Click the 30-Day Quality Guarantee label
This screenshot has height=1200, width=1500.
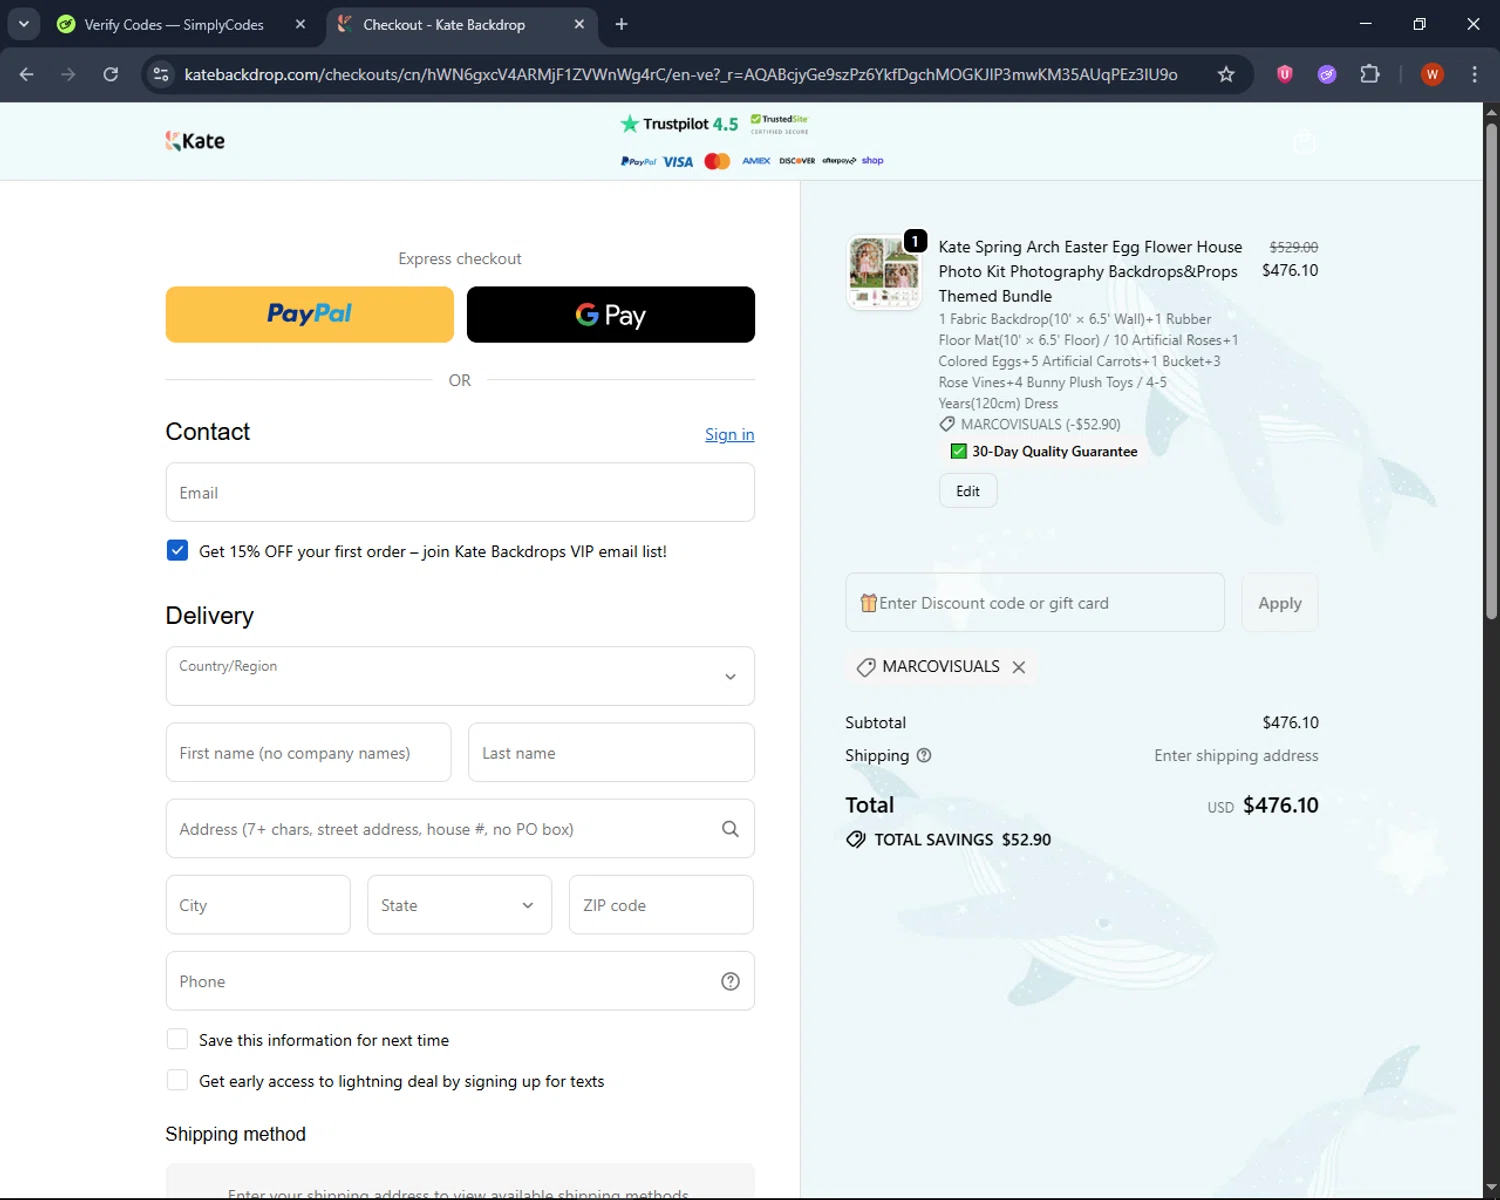click(1044, 452)
